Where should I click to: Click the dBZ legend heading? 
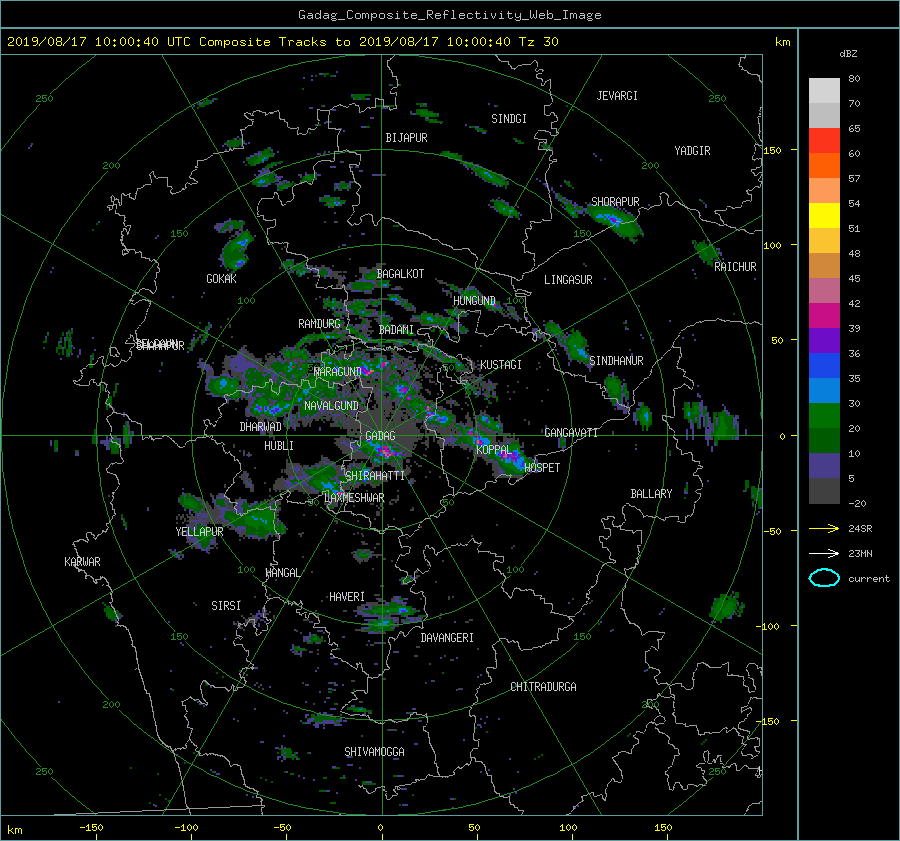coord(848,54)
